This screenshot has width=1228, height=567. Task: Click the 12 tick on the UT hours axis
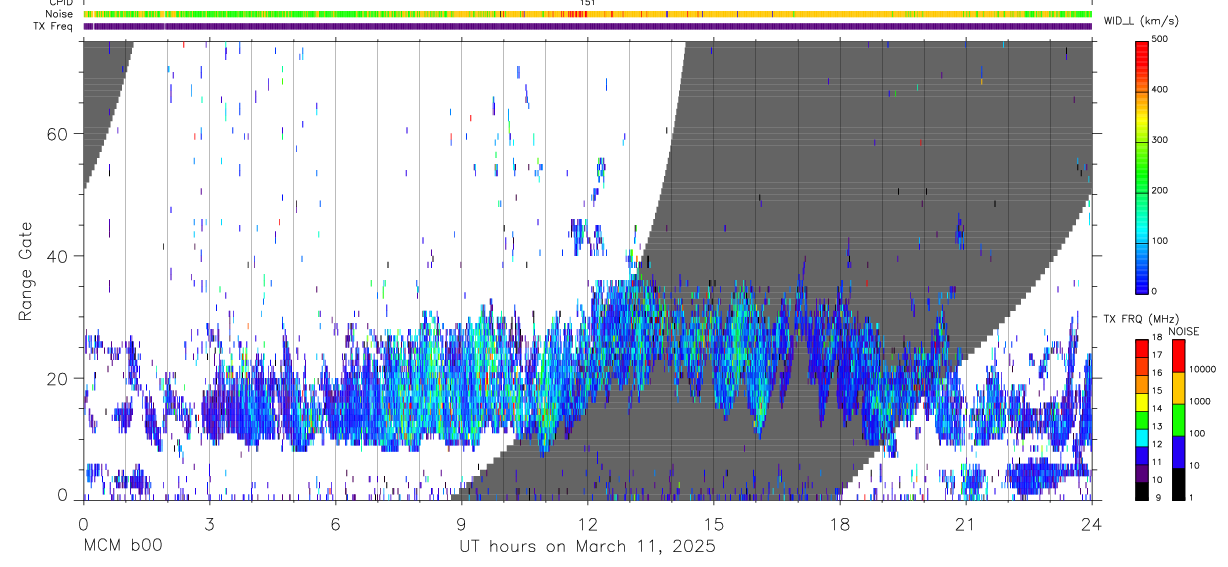(x=587, y=523)
